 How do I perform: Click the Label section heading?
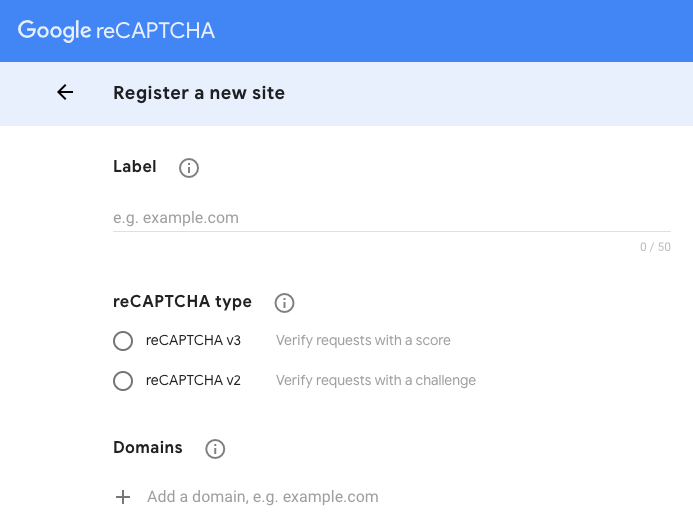point(135,167)
